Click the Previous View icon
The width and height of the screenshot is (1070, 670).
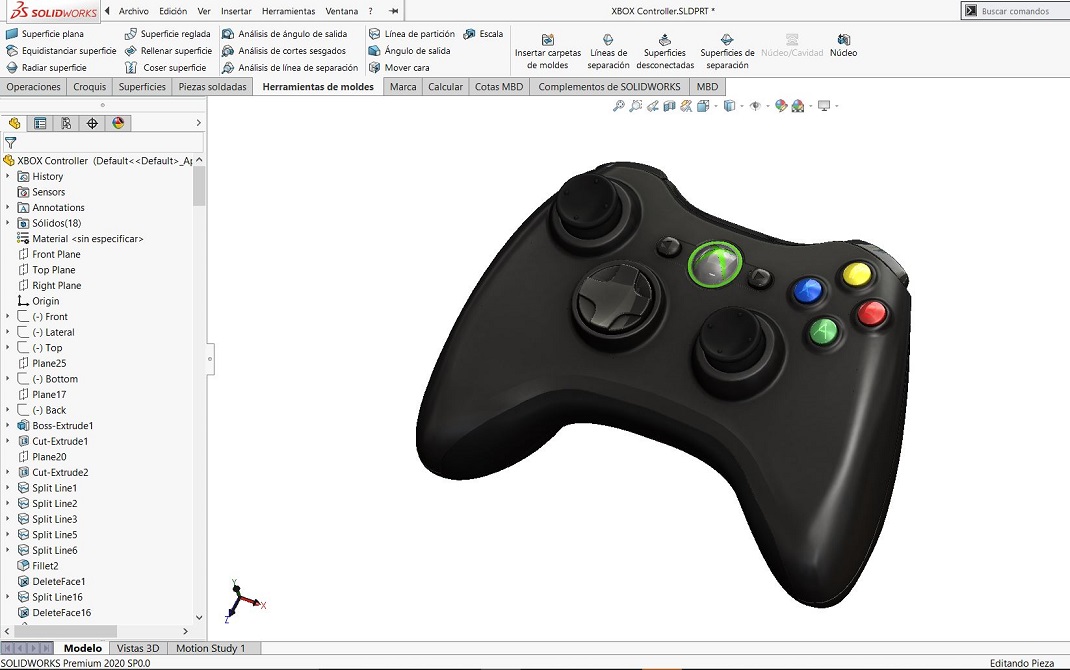pyautogui.click(x=652, y=106)
